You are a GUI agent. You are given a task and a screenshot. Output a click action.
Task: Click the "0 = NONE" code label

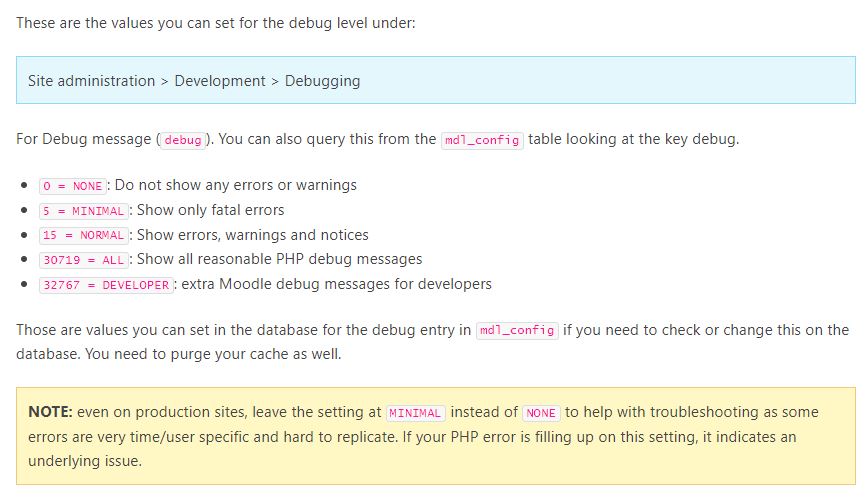click(x=73, y=186)
